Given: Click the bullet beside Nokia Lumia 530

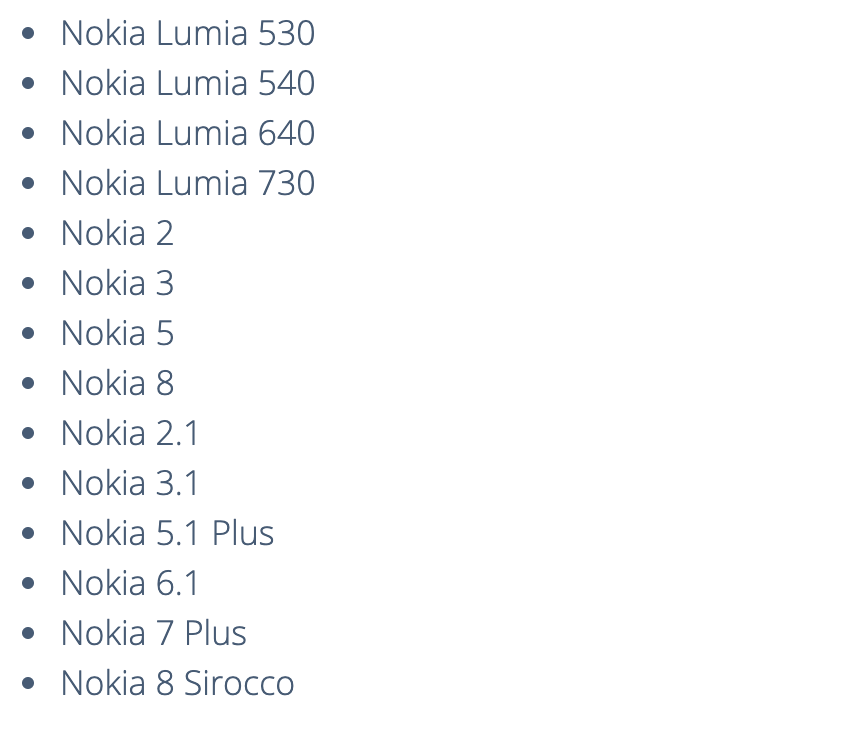Looking at the screenshot, I should pyautogui.click(x=28, y=33).
